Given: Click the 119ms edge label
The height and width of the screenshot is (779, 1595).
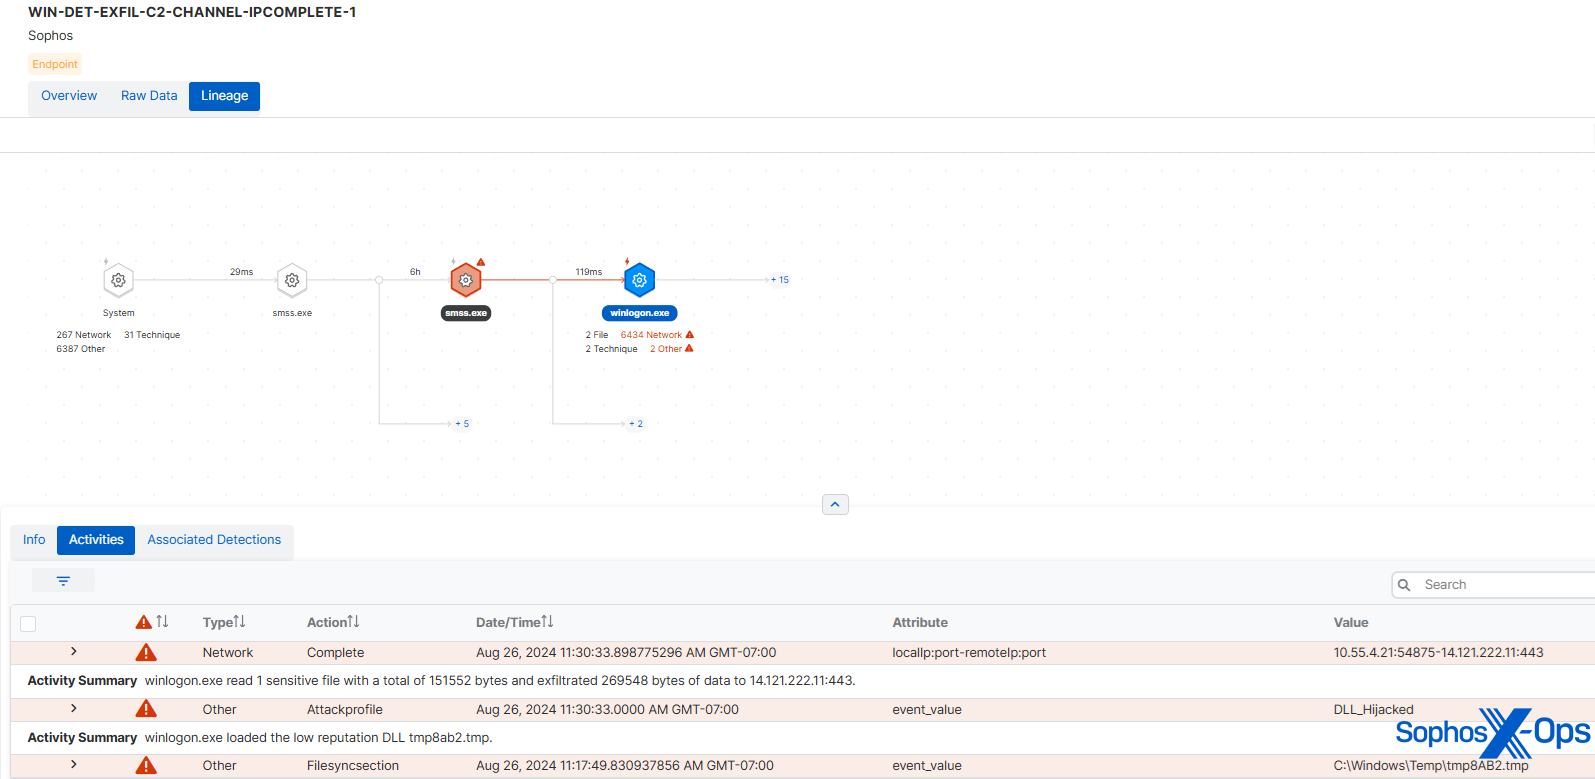Looking at the screenshot, I should (x=589, y=272).
